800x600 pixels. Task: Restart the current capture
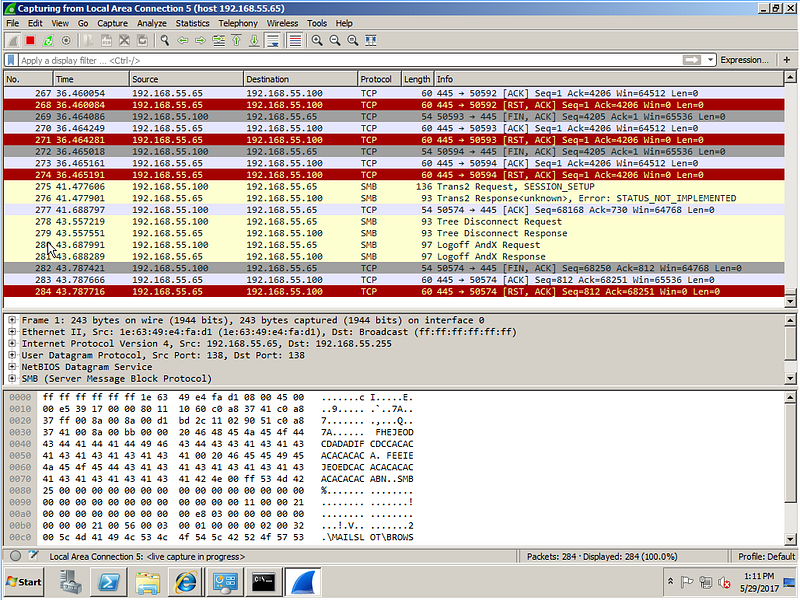(x=48, y=41)
